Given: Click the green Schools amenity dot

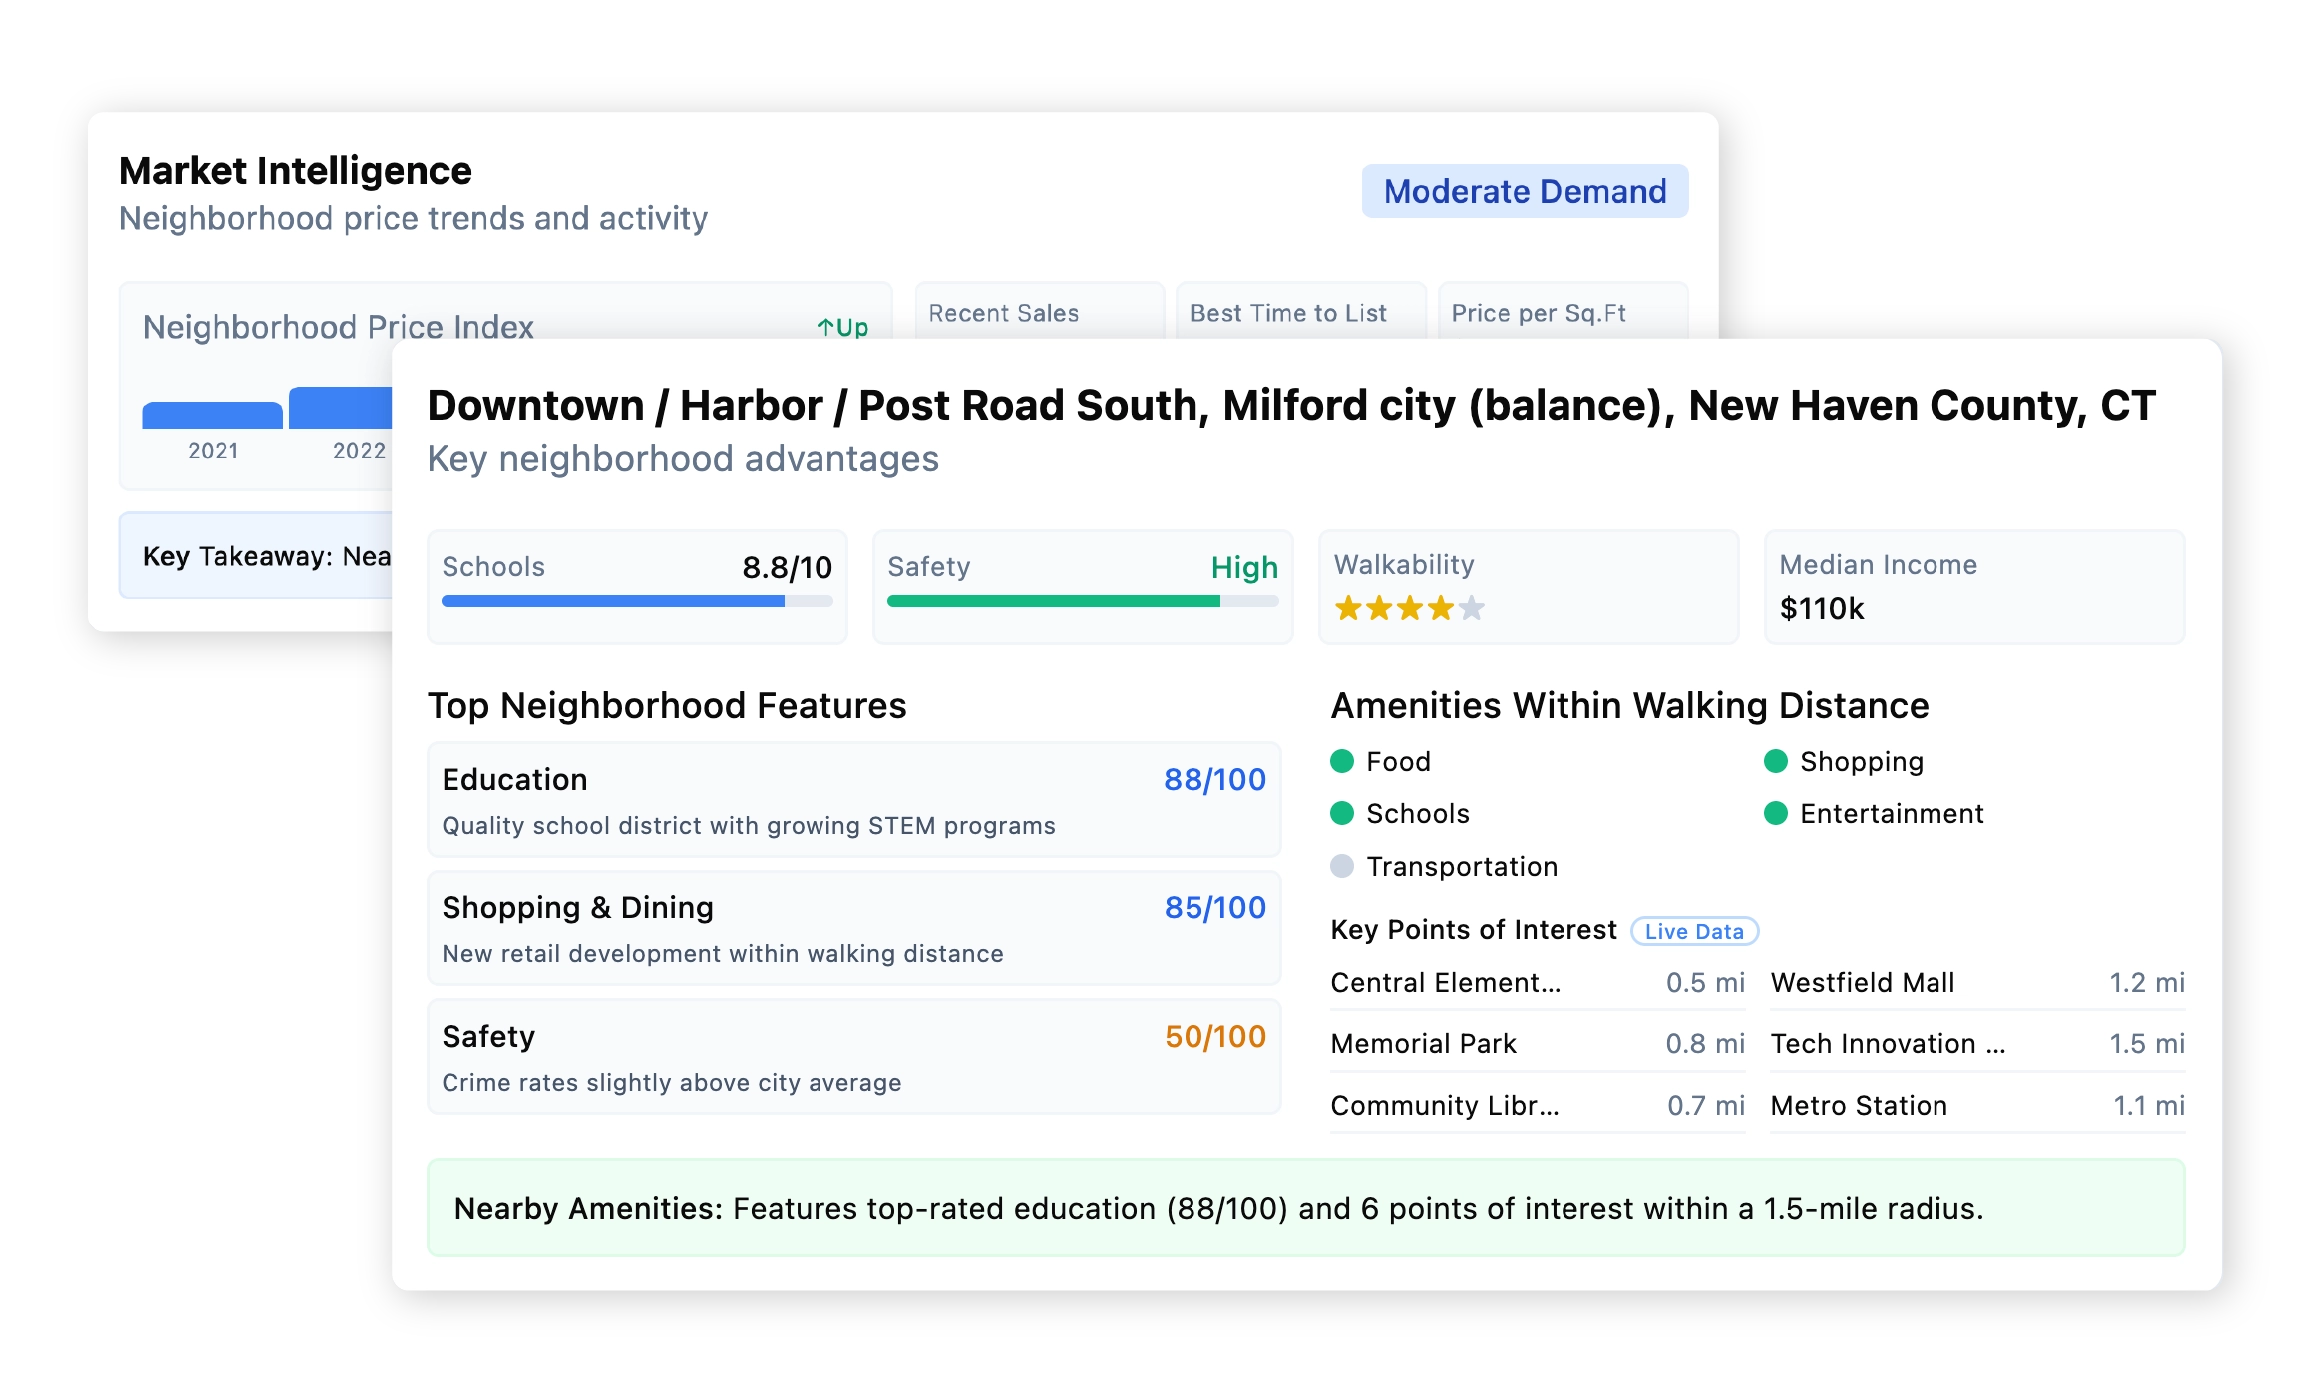Looking at the screenshot, I should [x=1344, y=813].
